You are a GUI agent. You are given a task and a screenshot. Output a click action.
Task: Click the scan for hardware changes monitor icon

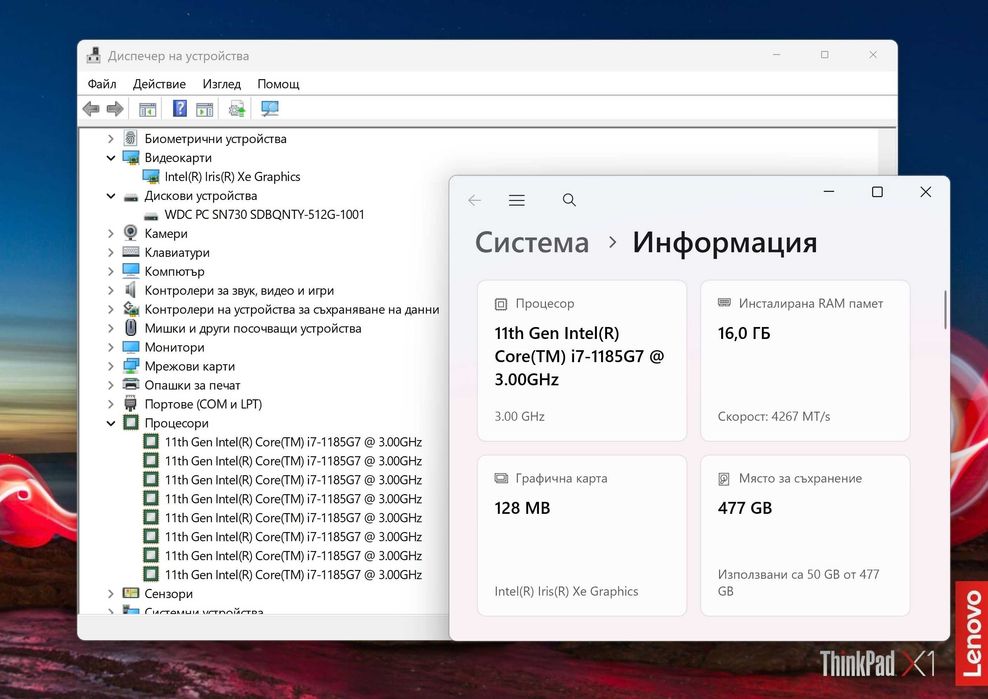pos(270,108)
